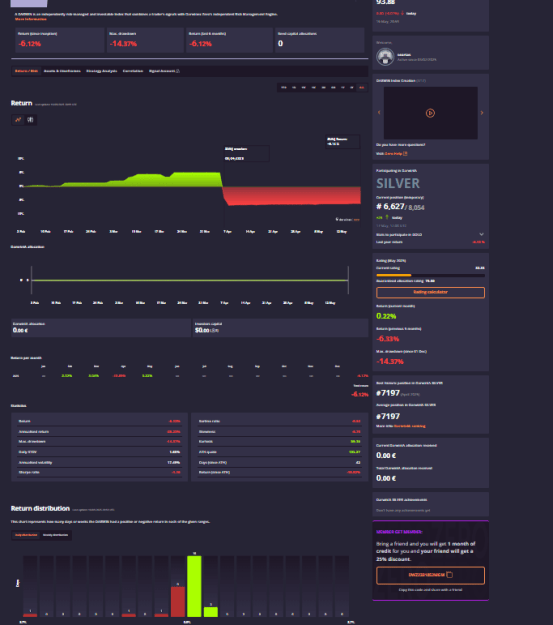Click the tall red bar in return distribution
The height and width of the screenshot is (625, 553).
pyautogui.click(x=178, y=602)
